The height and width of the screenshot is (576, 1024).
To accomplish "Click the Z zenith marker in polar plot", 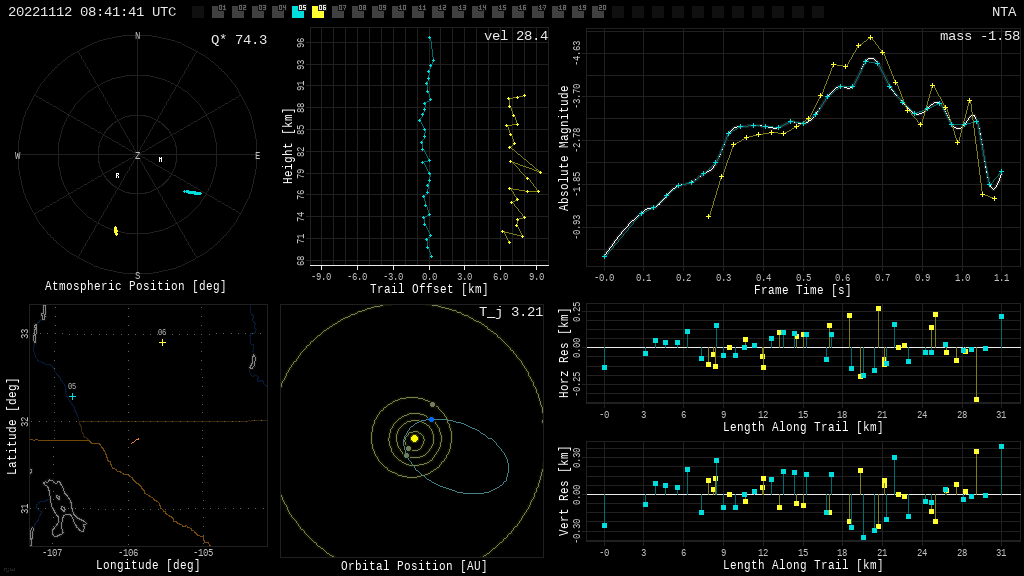I will click(138, 156).
